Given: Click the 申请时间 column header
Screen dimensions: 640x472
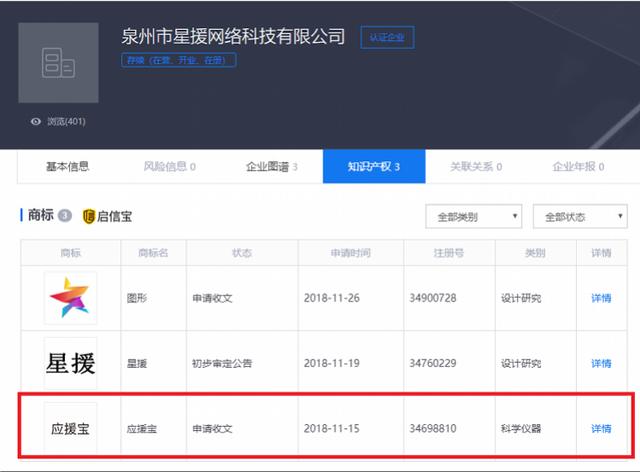Looking at the screenshot, I should pos(351,253).
